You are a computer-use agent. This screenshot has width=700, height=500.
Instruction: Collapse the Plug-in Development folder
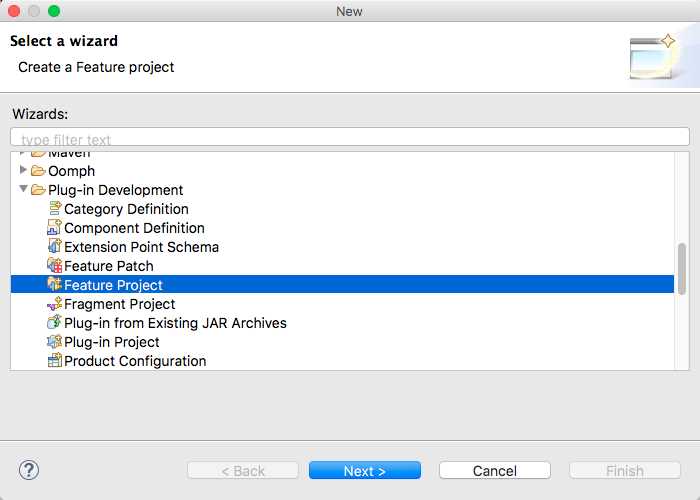[x=24, y=189]
